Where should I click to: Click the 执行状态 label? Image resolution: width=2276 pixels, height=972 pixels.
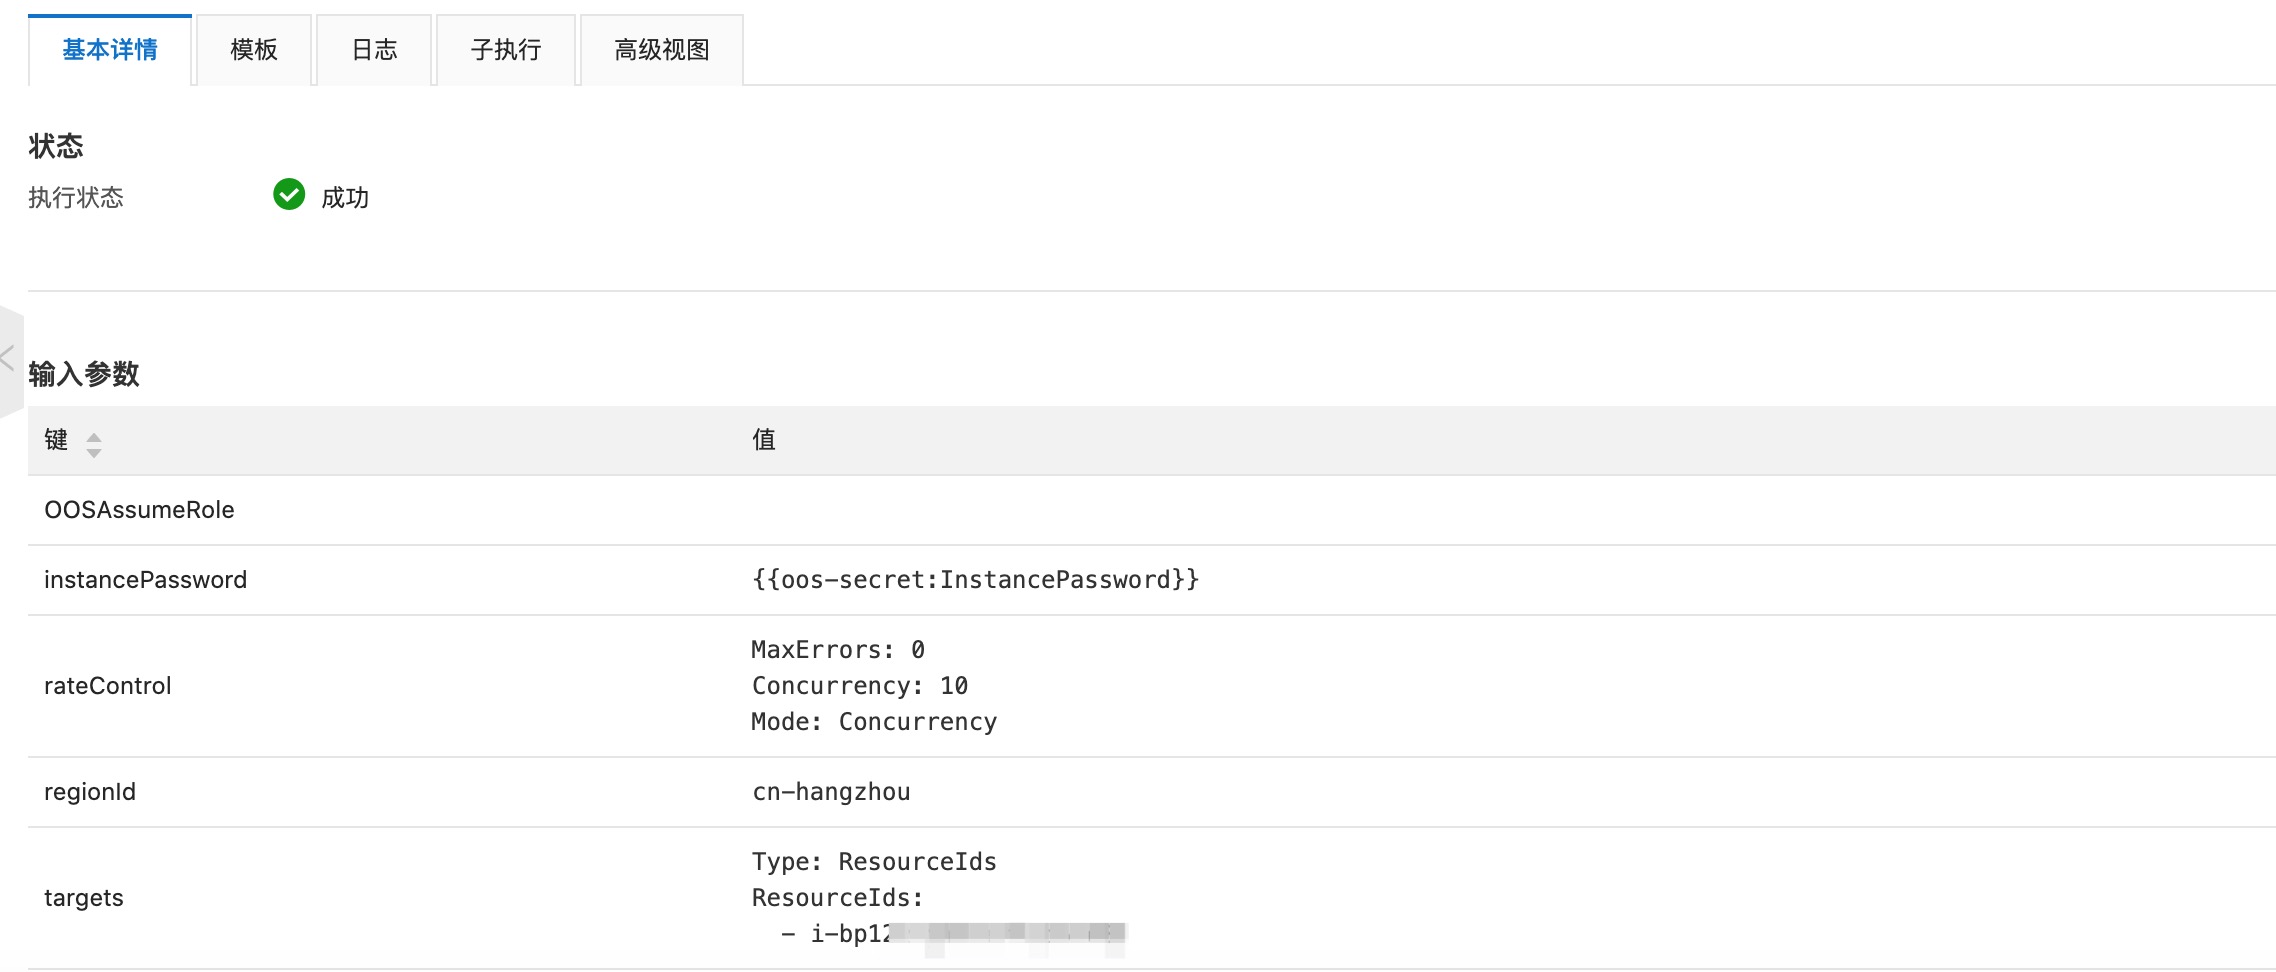[76, 198]
